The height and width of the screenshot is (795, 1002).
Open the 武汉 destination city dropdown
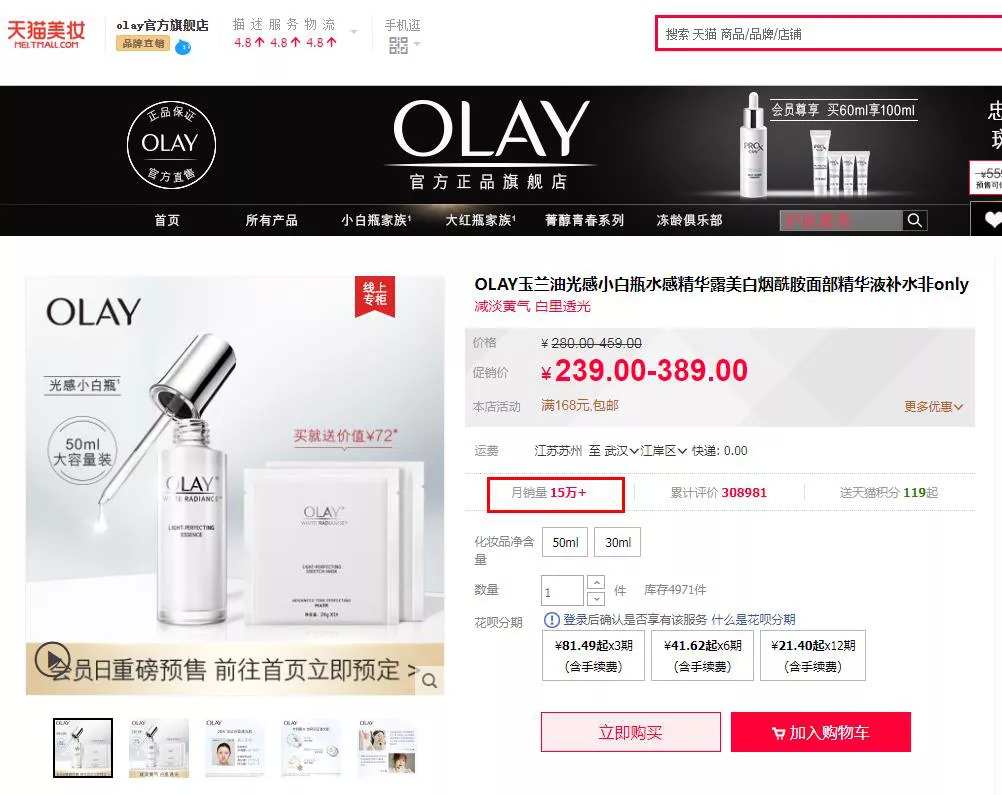tap(621, 451)
